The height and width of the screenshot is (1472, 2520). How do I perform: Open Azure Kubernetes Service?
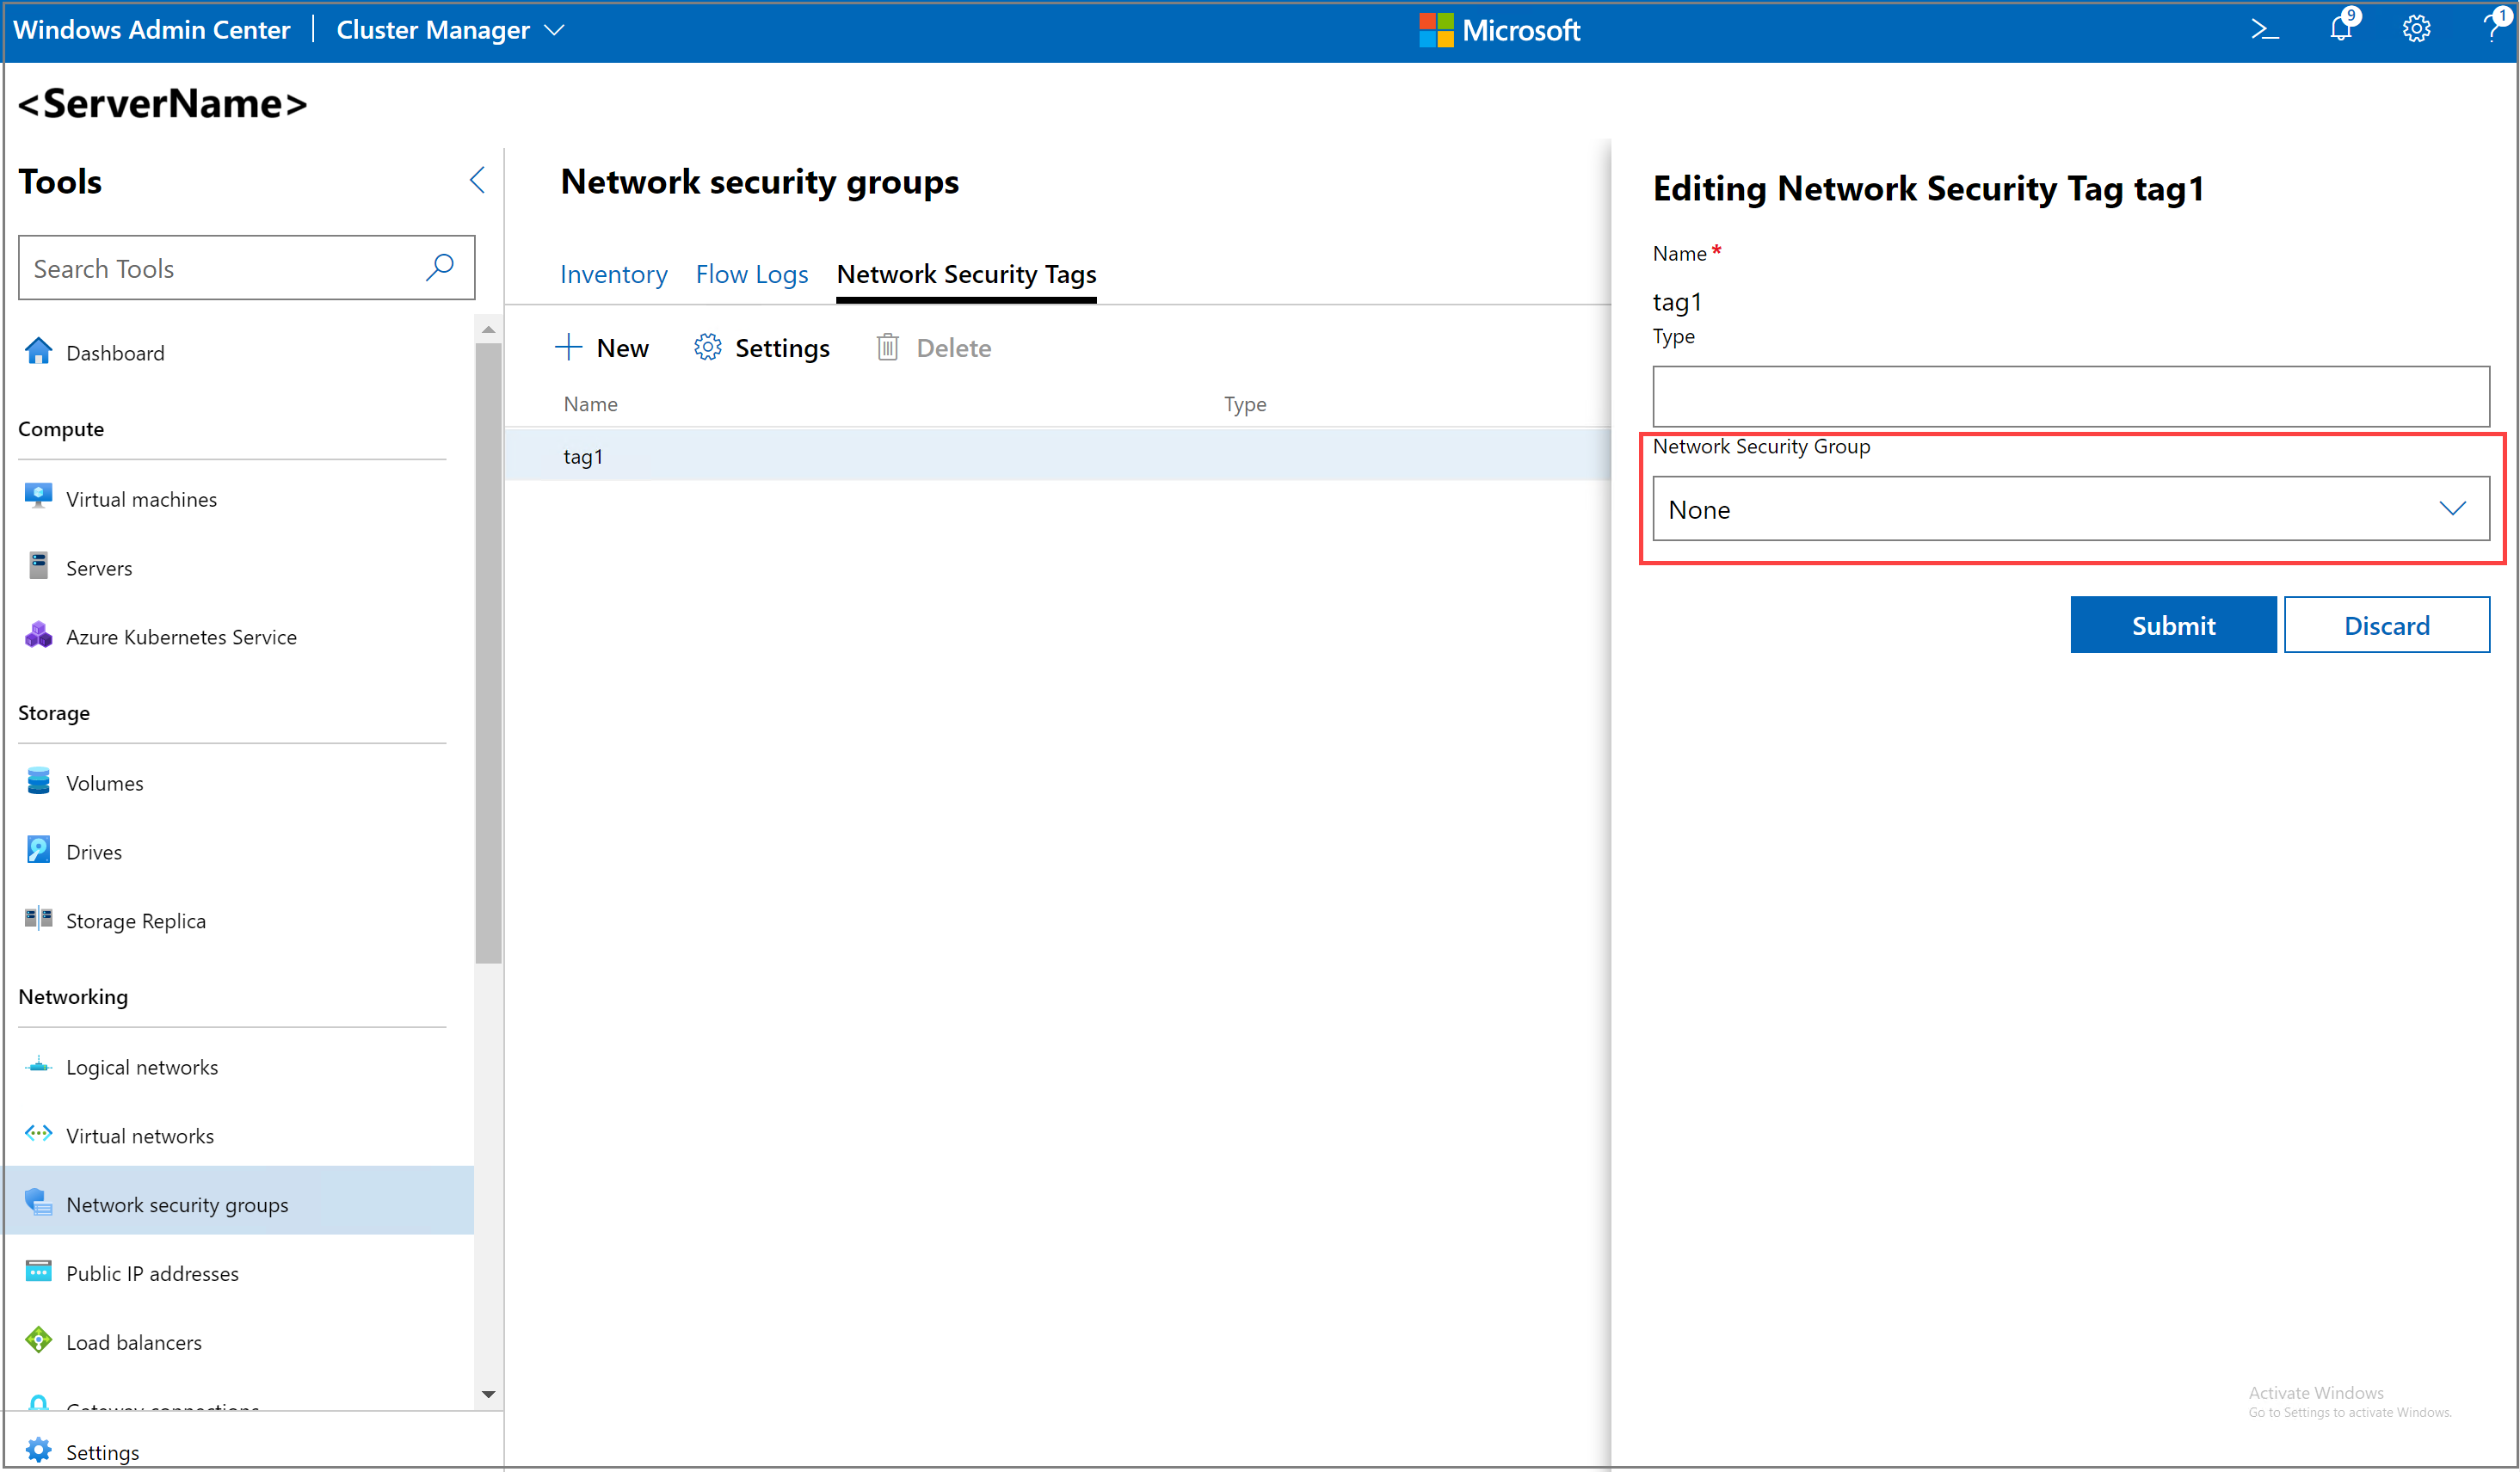coord(181,636)
